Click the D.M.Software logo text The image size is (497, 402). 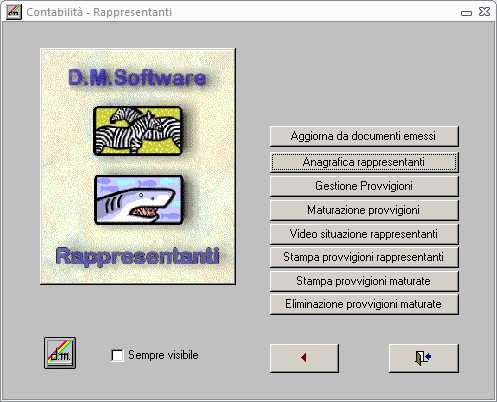coord(137,78)
